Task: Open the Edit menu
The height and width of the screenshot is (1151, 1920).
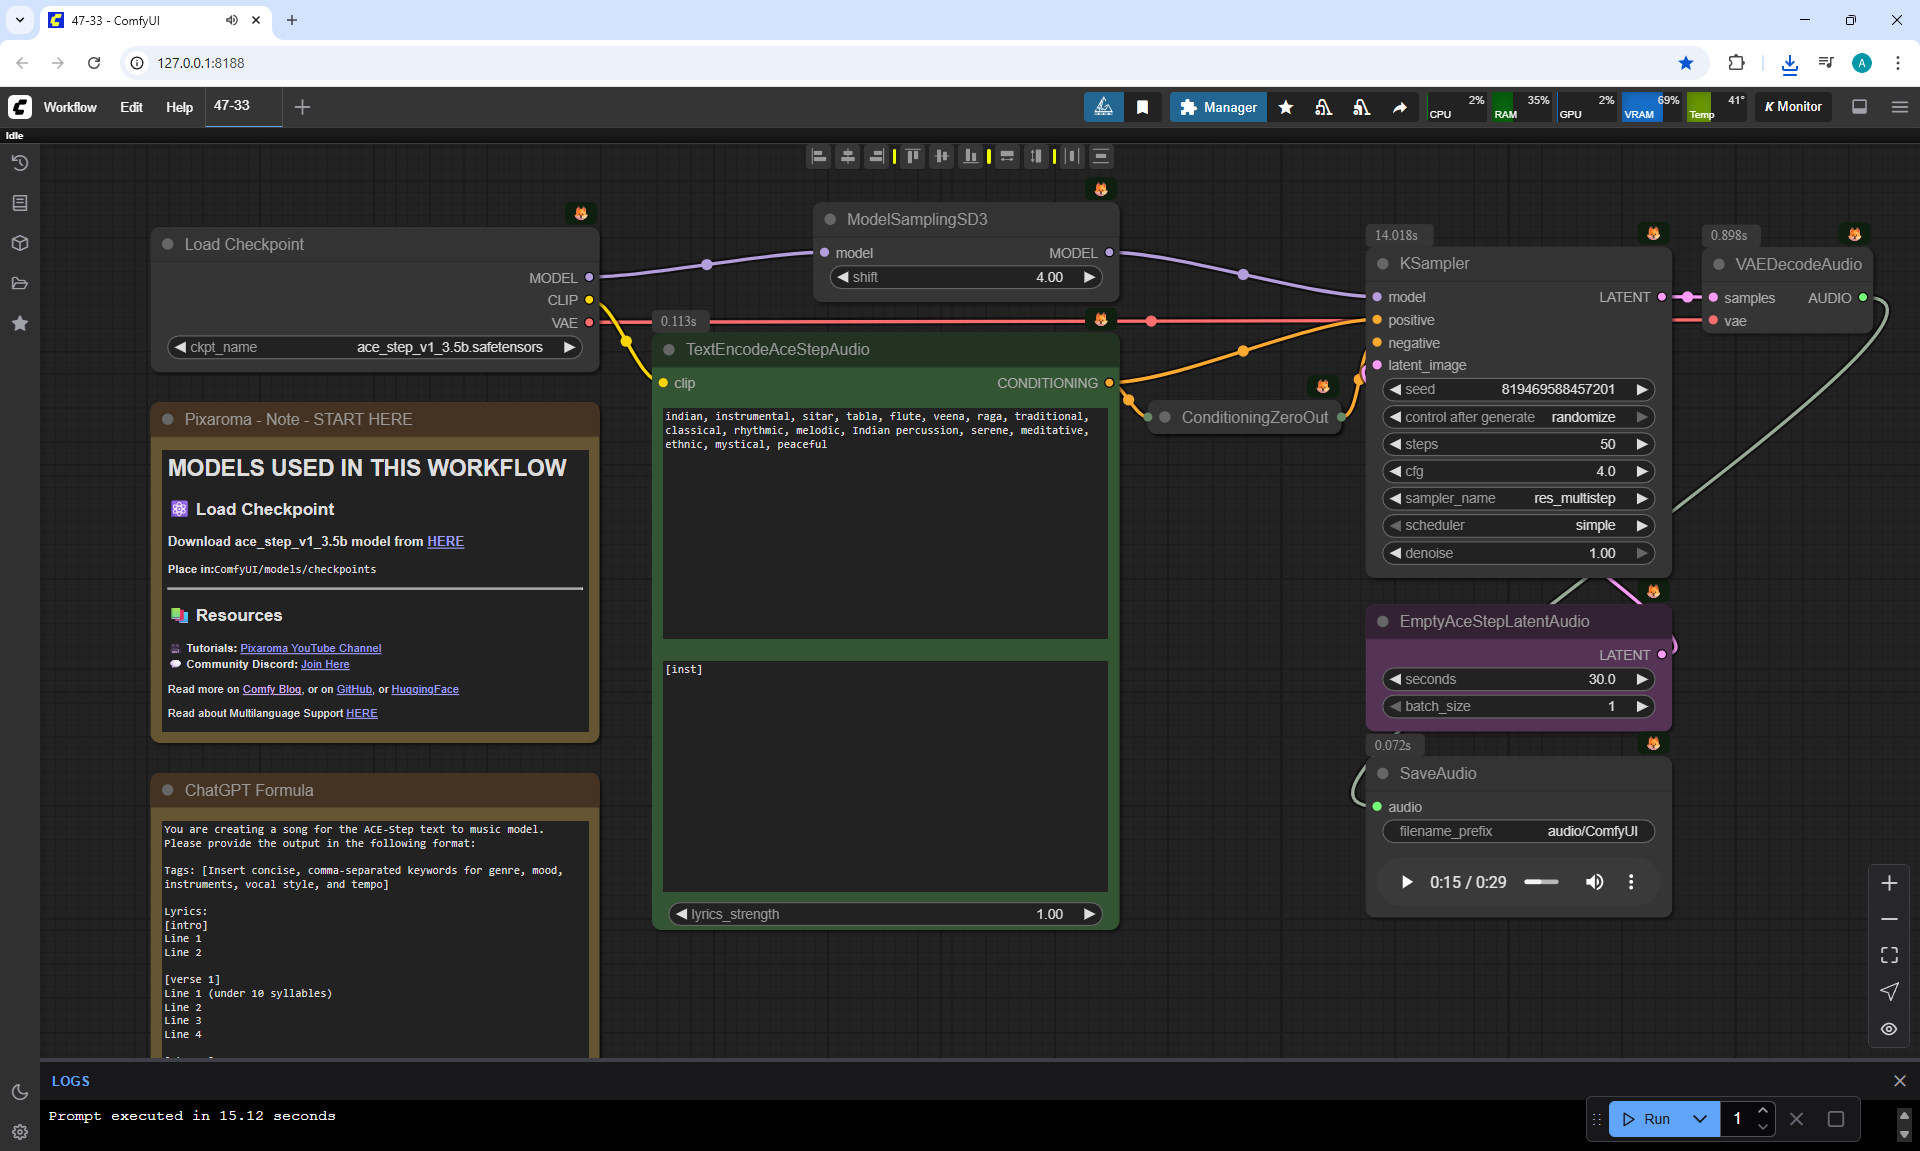Action: point(131,107)
